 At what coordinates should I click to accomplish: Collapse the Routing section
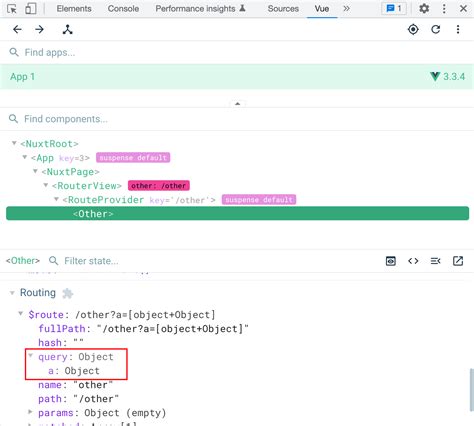[x=12, y=293]
